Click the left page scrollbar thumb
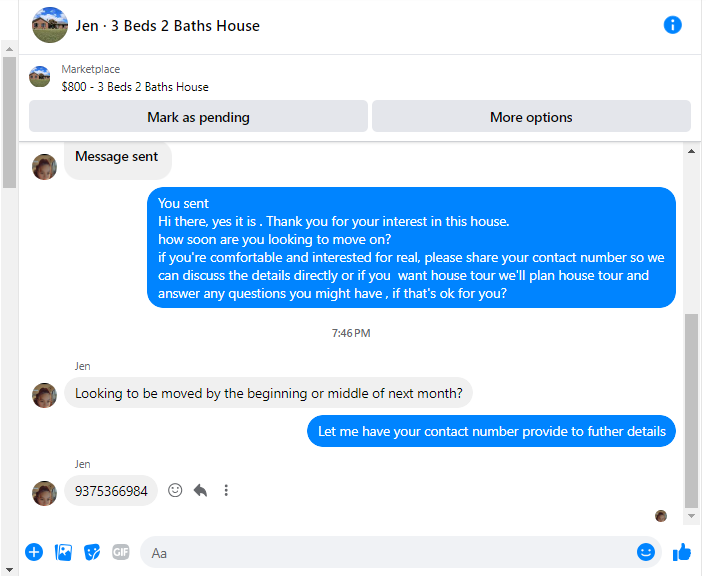706x576 pixels. point(9,122)
